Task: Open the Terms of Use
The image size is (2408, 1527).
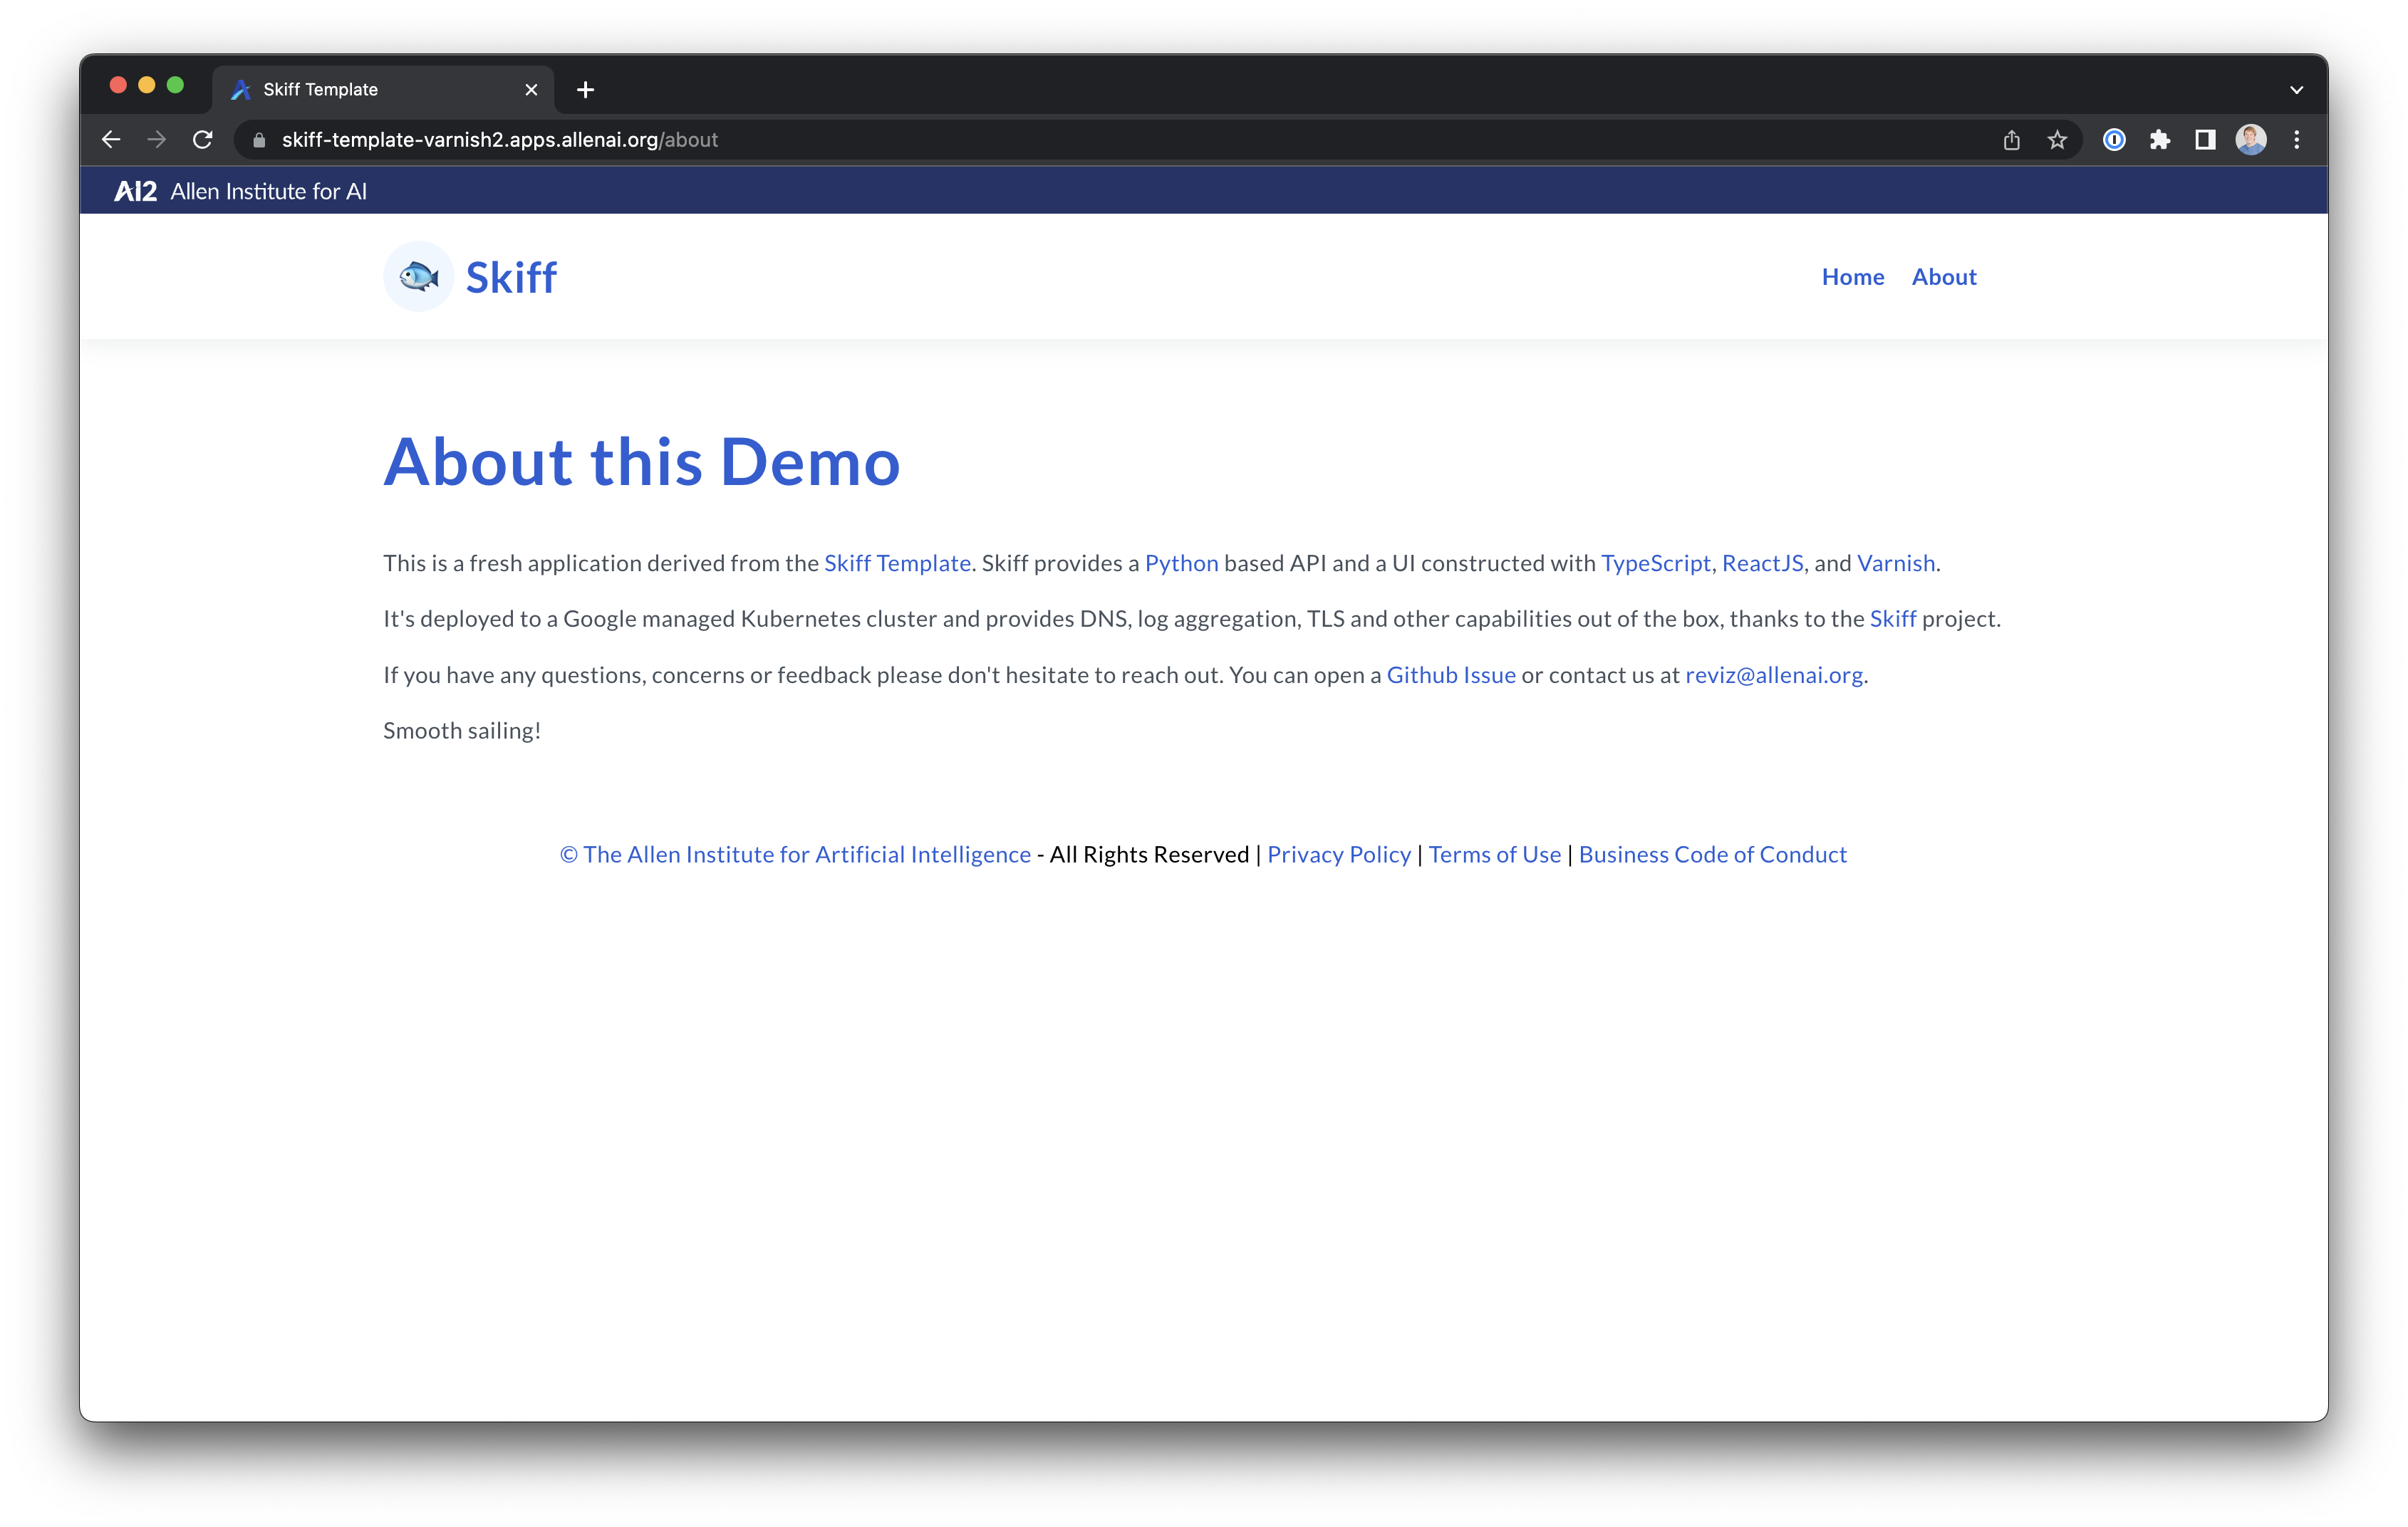Action: 1494,854
